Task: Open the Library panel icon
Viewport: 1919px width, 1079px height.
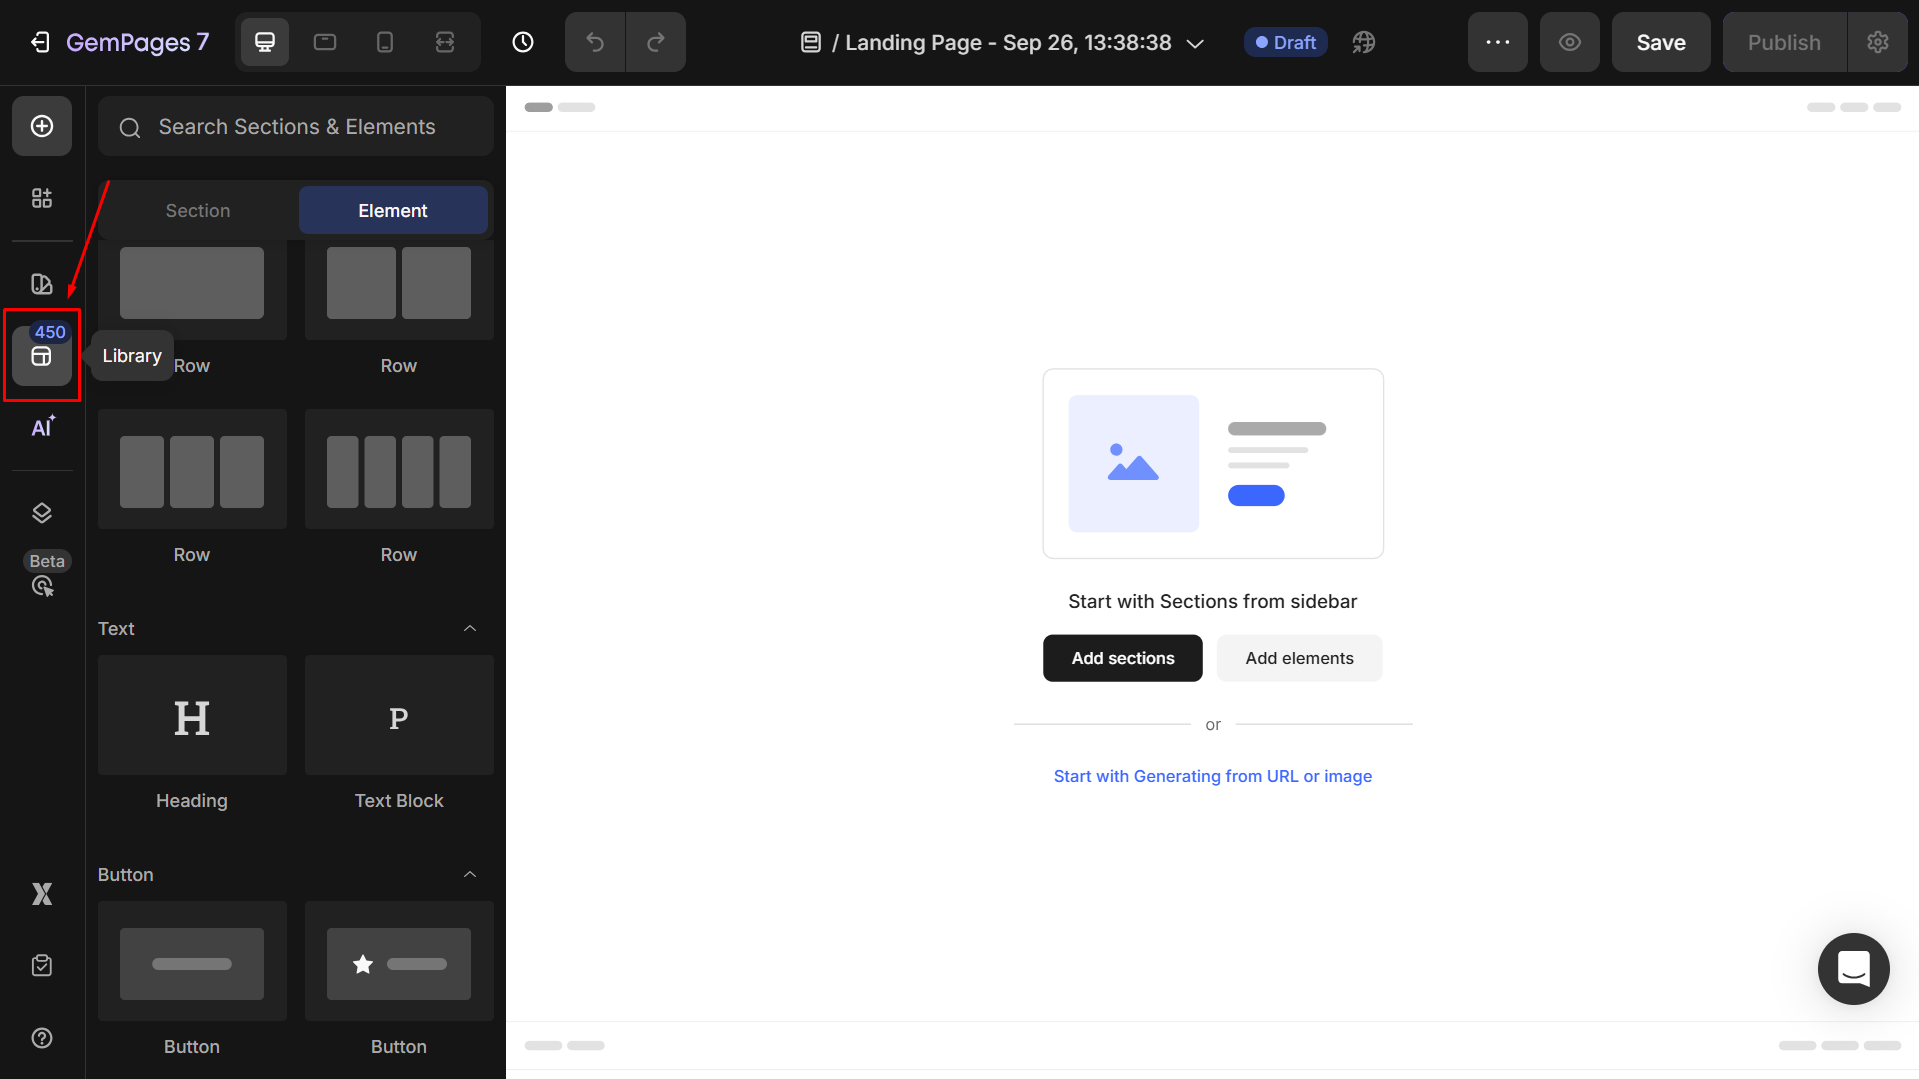Action: click(41, 357)
